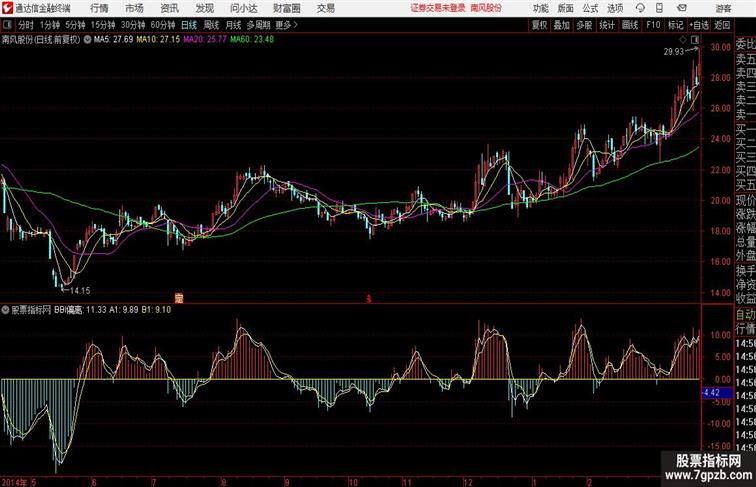Open the 功能 menu

[541, 8]
